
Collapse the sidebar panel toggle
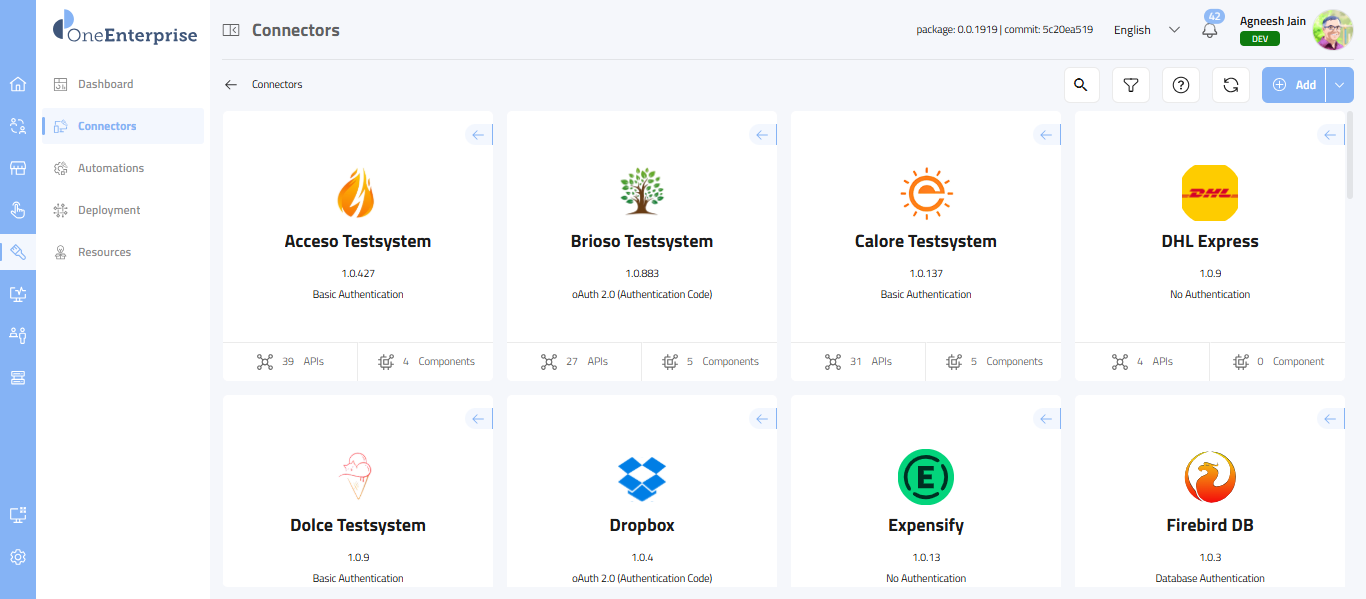[231, 30]
